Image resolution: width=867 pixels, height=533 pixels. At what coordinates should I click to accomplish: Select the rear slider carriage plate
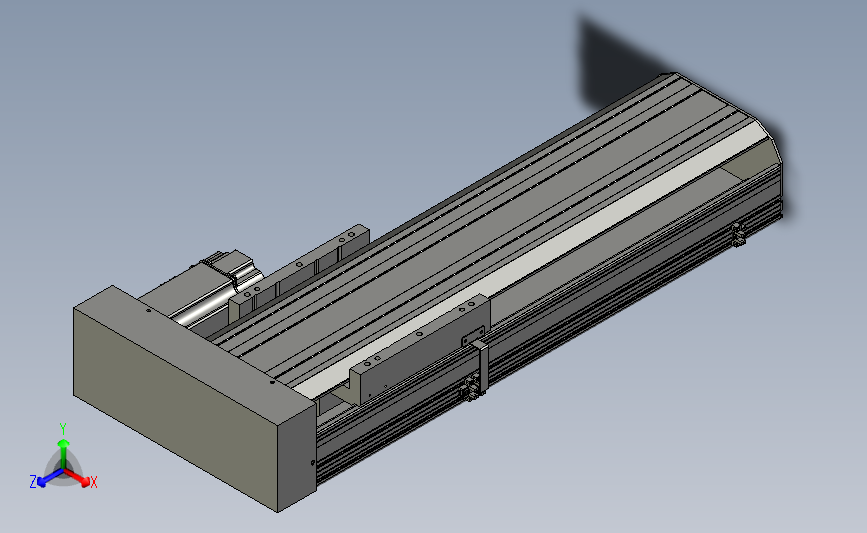301,271
